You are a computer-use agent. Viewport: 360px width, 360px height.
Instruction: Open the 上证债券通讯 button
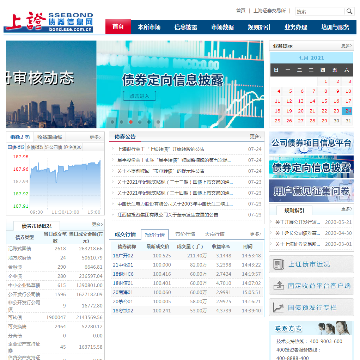coord(311,265)
